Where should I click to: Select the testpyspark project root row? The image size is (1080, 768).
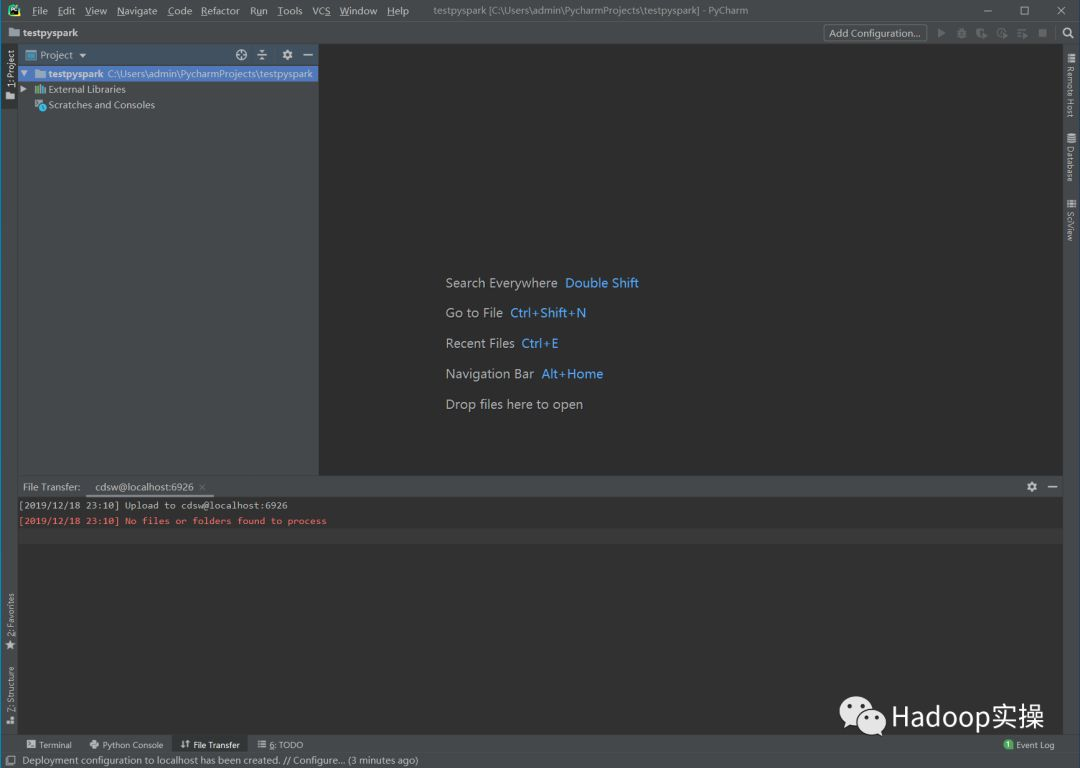(168, 74)
